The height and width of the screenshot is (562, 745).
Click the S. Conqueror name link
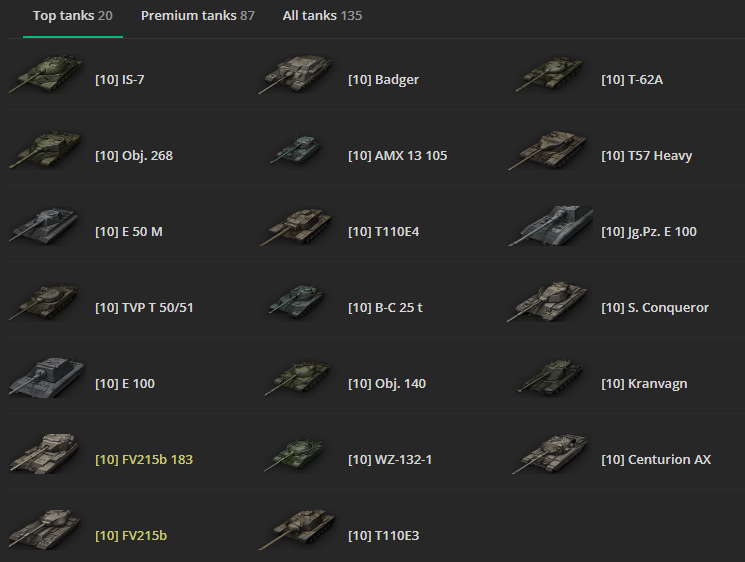pos(655,307)
